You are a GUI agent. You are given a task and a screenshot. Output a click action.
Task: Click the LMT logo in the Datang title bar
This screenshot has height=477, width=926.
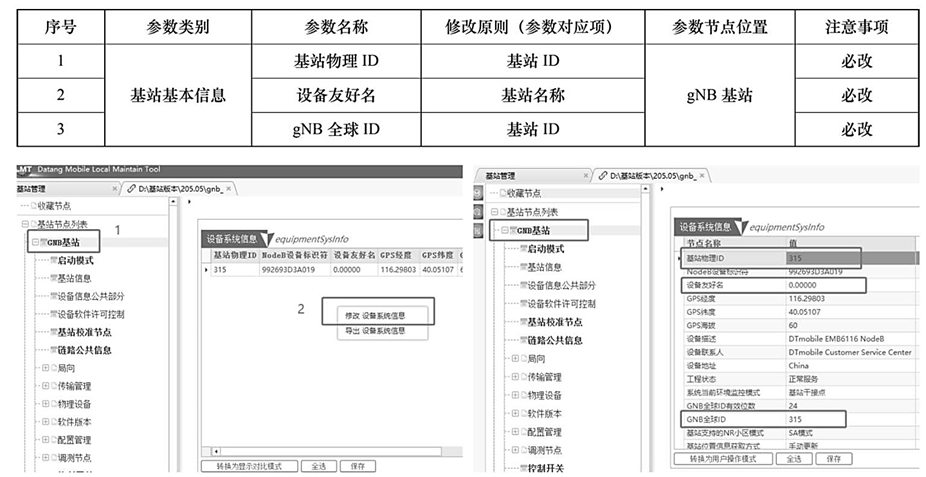tap(25, 170)
